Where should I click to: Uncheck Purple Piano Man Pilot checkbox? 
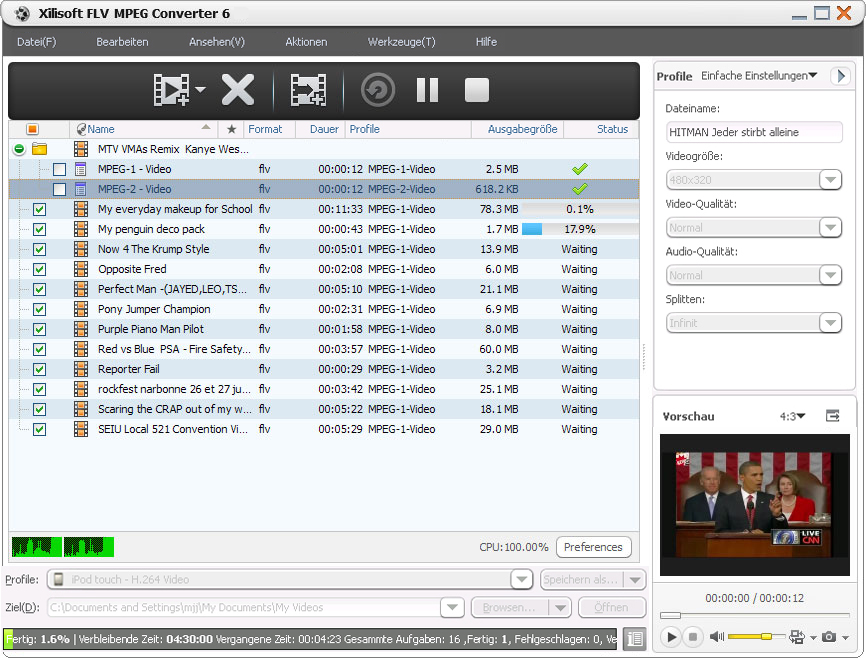(39, 329)
